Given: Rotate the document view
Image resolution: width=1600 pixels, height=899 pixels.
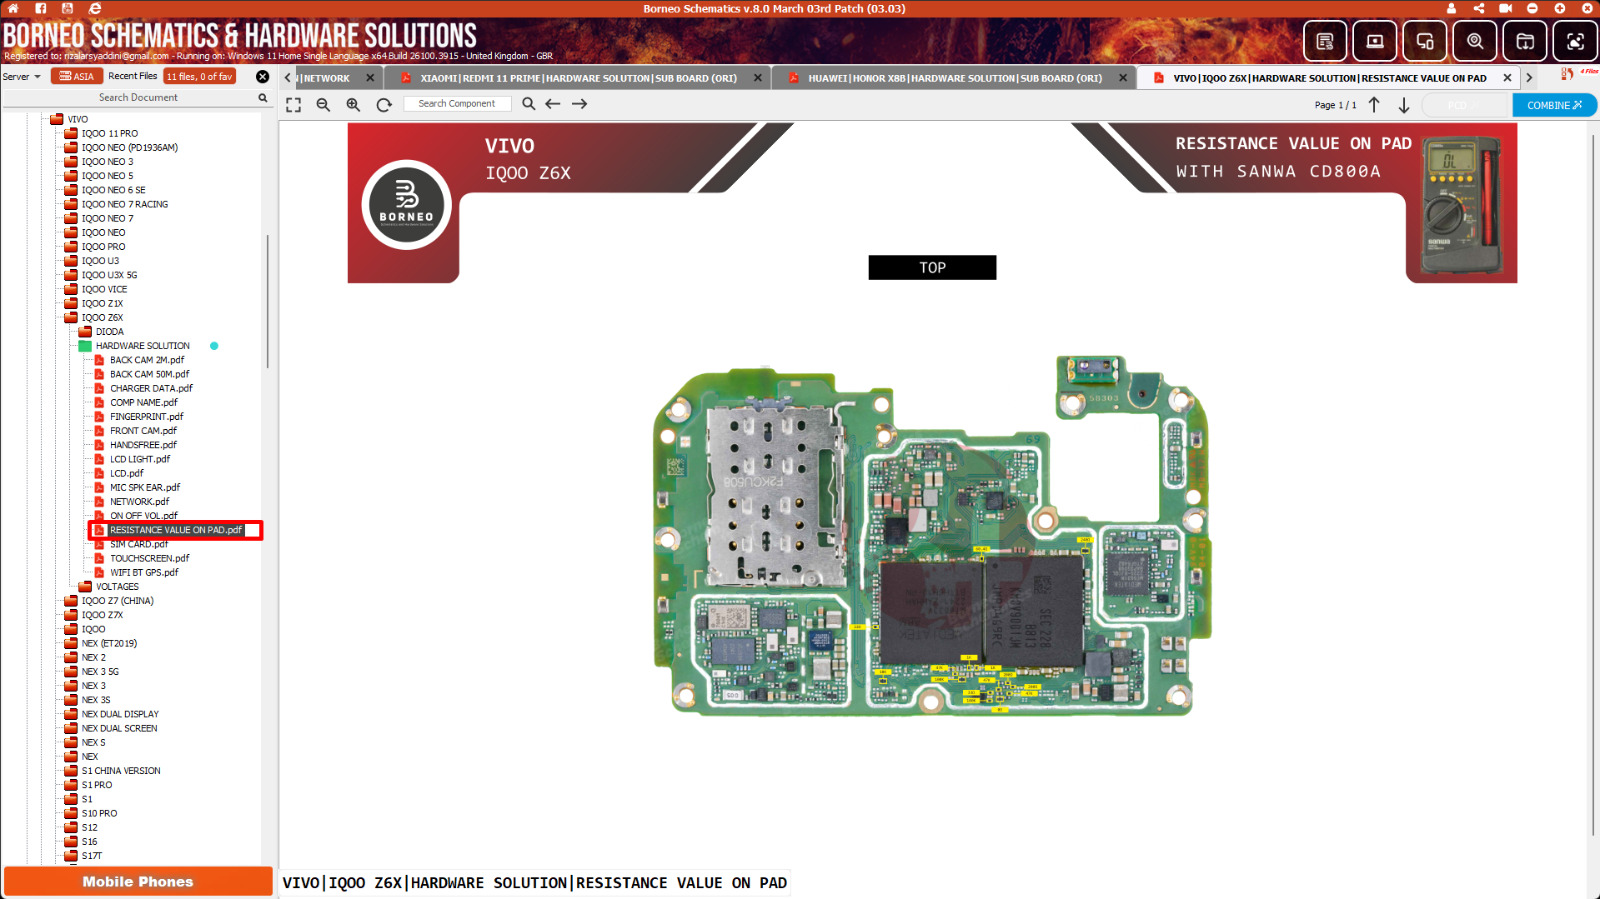Looking at the screenshot, I should pos(384,104).
